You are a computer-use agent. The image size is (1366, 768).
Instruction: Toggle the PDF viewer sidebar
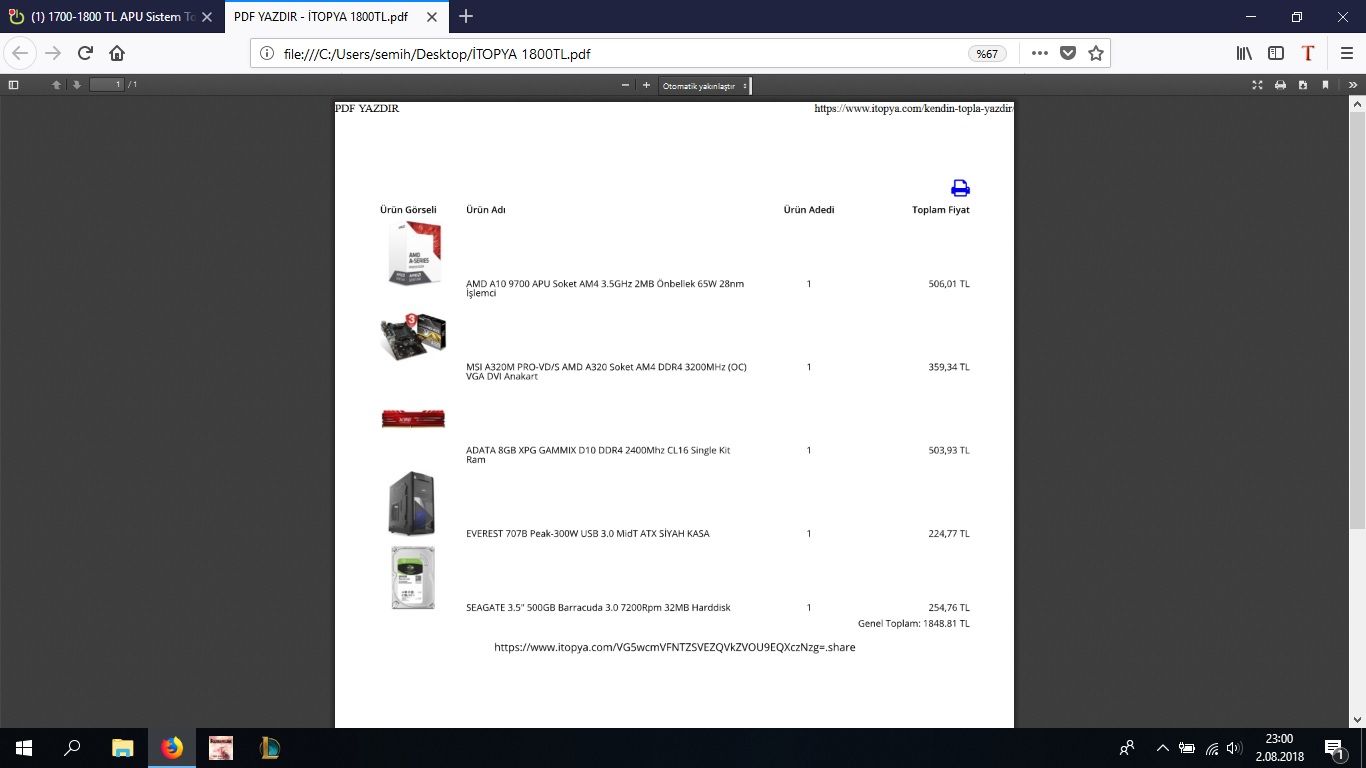pos(13,85)
